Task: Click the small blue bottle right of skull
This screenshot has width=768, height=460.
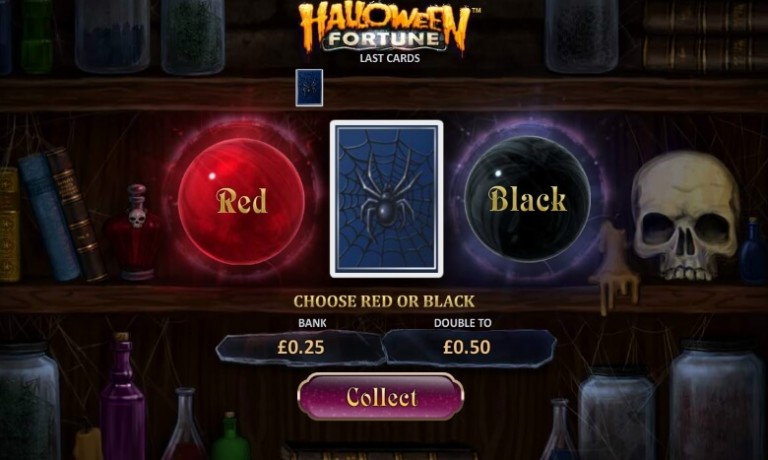Action: point(753,251)
